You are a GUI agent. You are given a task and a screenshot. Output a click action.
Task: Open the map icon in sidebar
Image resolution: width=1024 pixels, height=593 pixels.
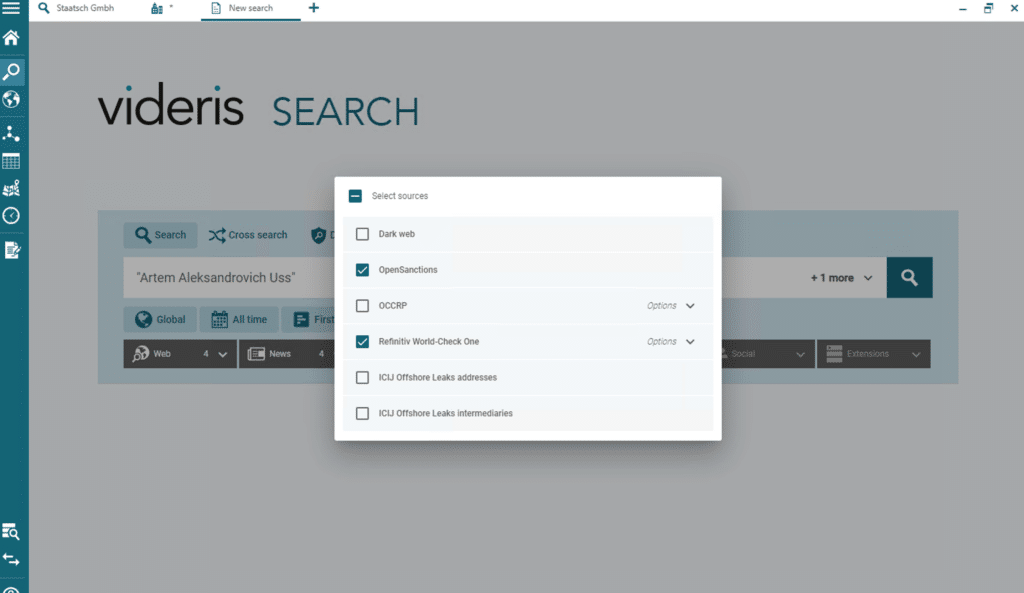(11, 189)
